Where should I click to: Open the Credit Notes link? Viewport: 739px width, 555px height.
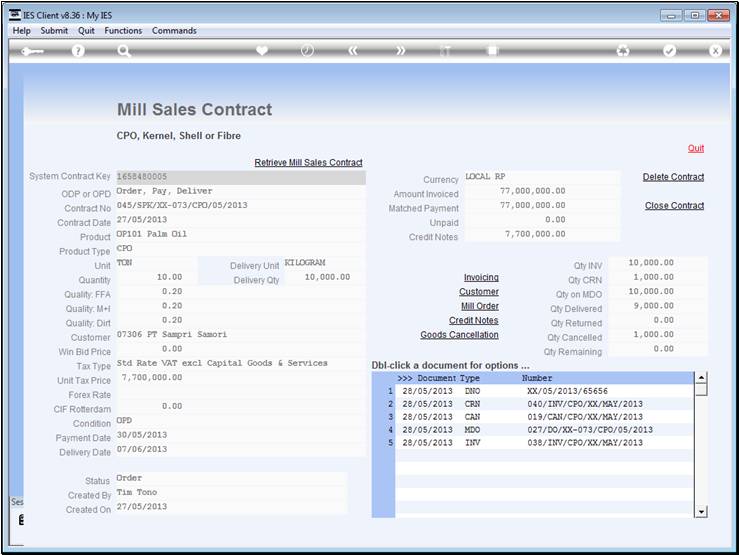pyautogui.click(x=474, y=320)
